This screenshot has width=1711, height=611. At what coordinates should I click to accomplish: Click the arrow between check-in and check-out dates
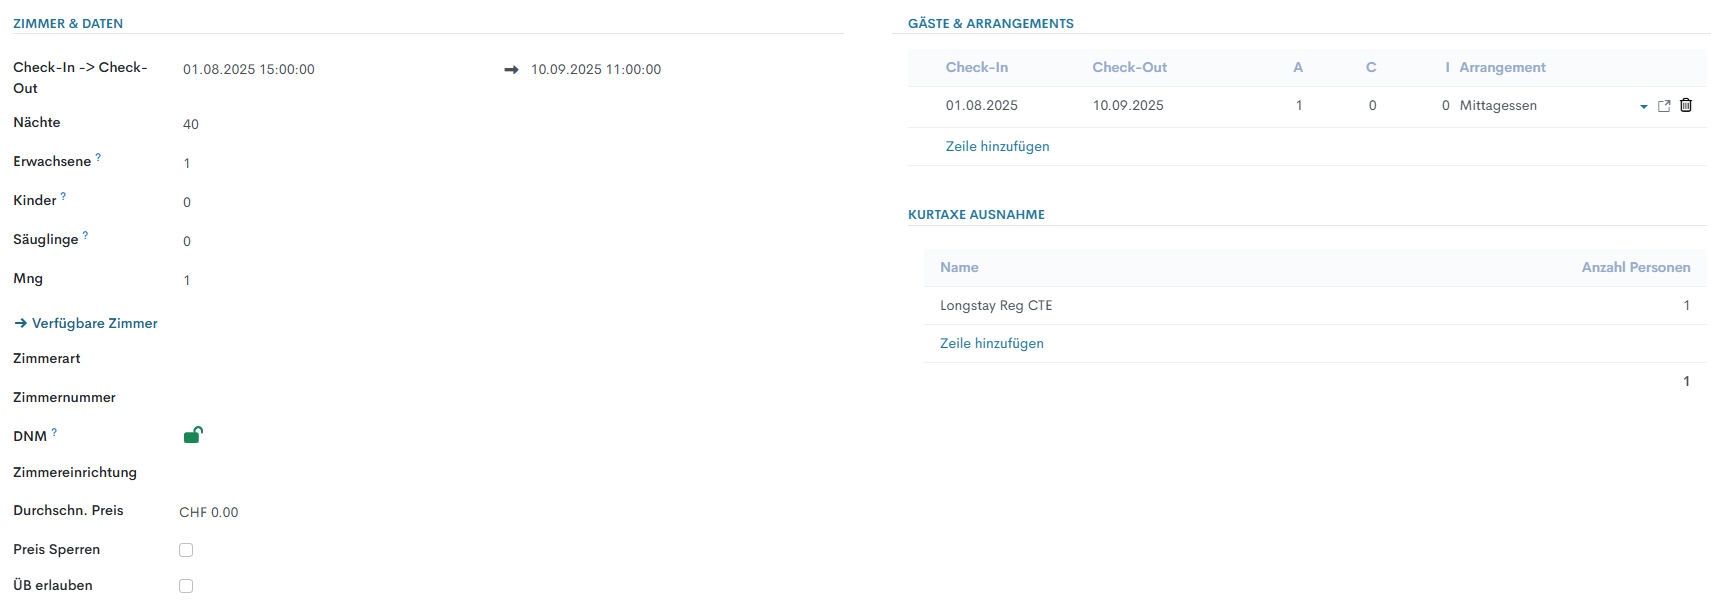click(511, 70)
